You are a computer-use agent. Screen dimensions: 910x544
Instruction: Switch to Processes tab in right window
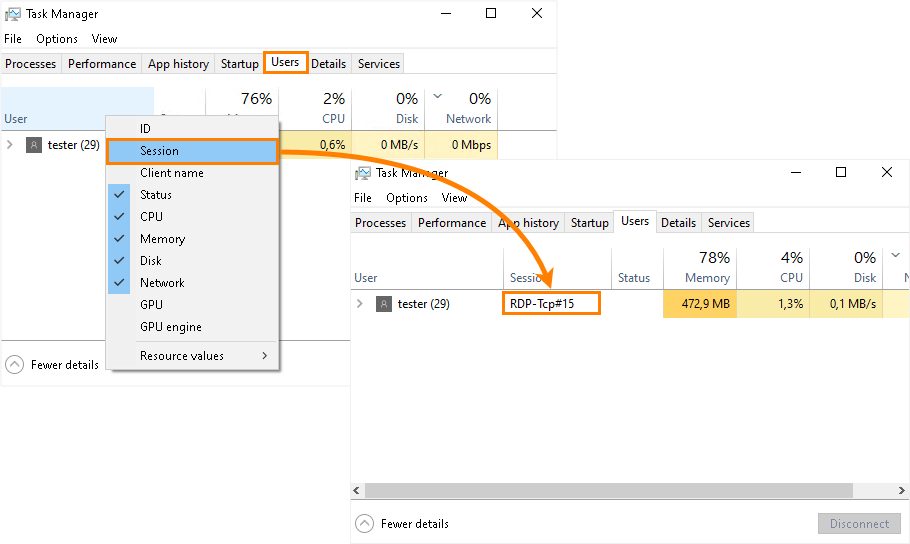381,223
